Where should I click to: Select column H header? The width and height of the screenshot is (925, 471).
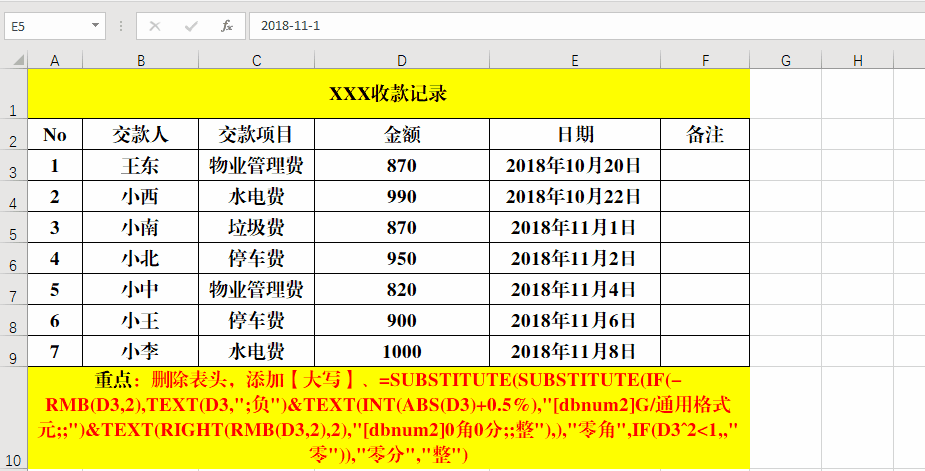(x=858, y=60)
